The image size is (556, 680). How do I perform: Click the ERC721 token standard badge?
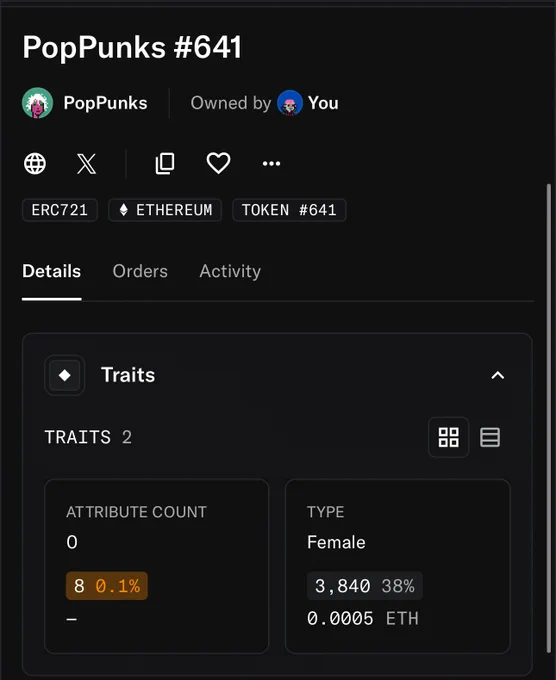click(x=60, y=210)
